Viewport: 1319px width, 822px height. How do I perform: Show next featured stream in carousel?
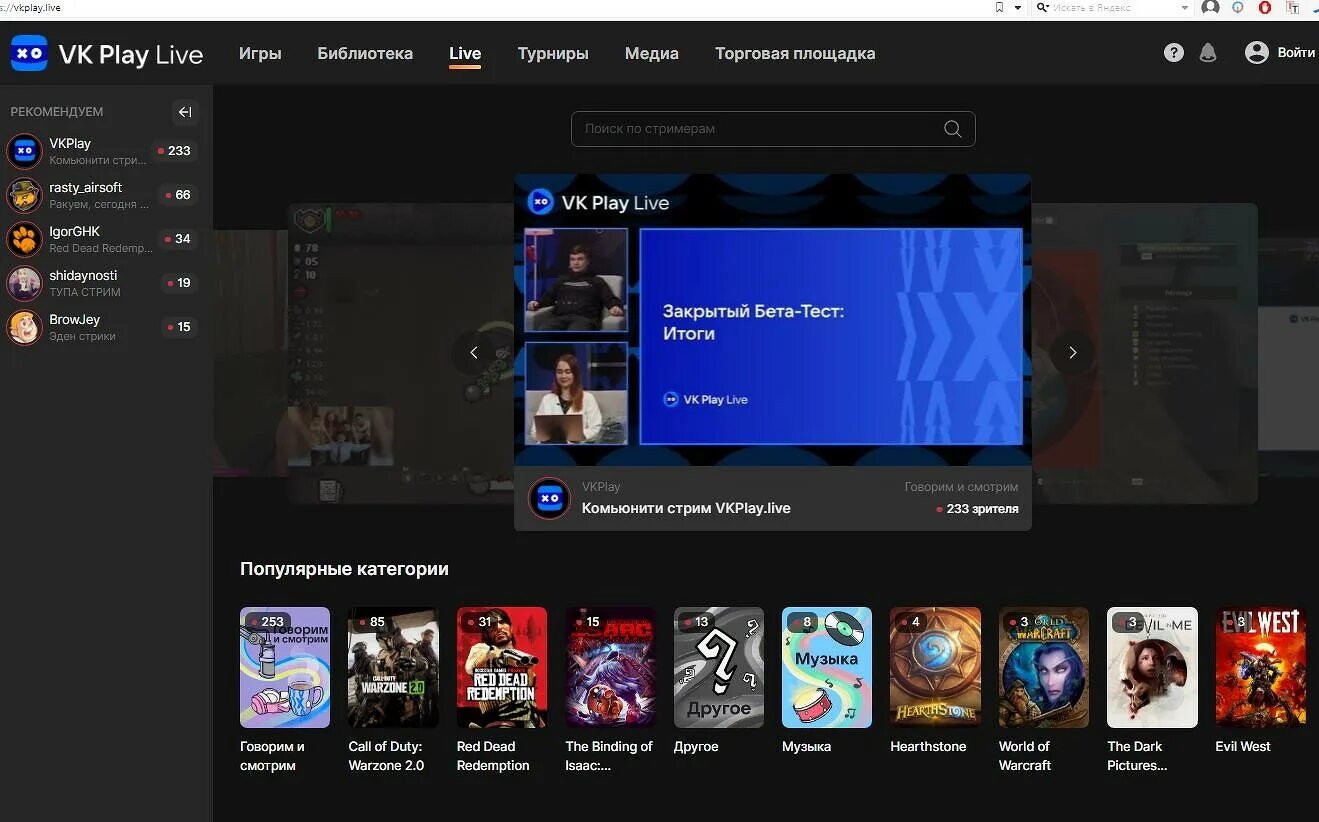[x=1072, y=352]
